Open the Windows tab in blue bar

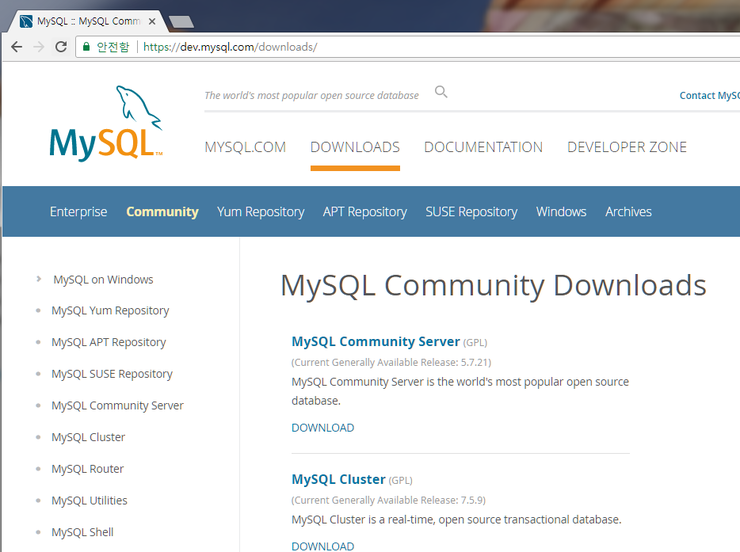561,212
